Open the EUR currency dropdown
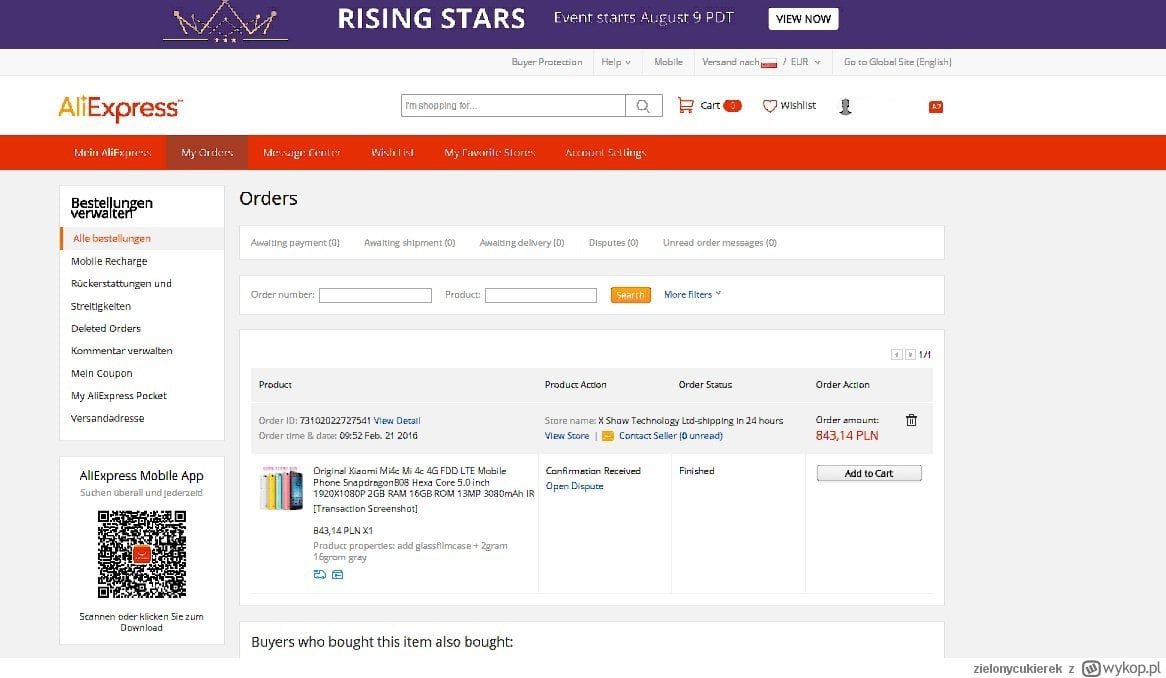Viewport: 1166px width, 678px height. (x=805, y=62)
